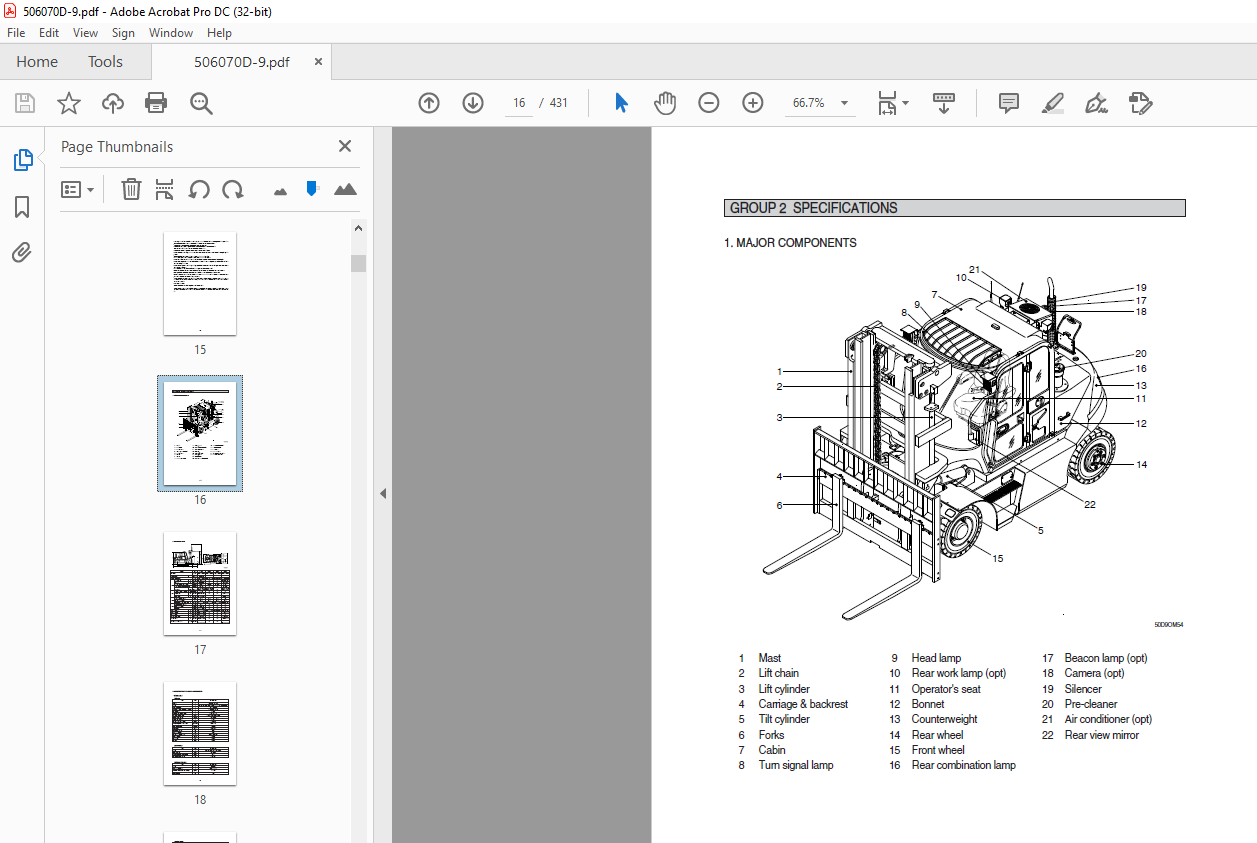Click the 'Lift chain' legend entry
Screen dimensions: 1257x843
(778, 674)
